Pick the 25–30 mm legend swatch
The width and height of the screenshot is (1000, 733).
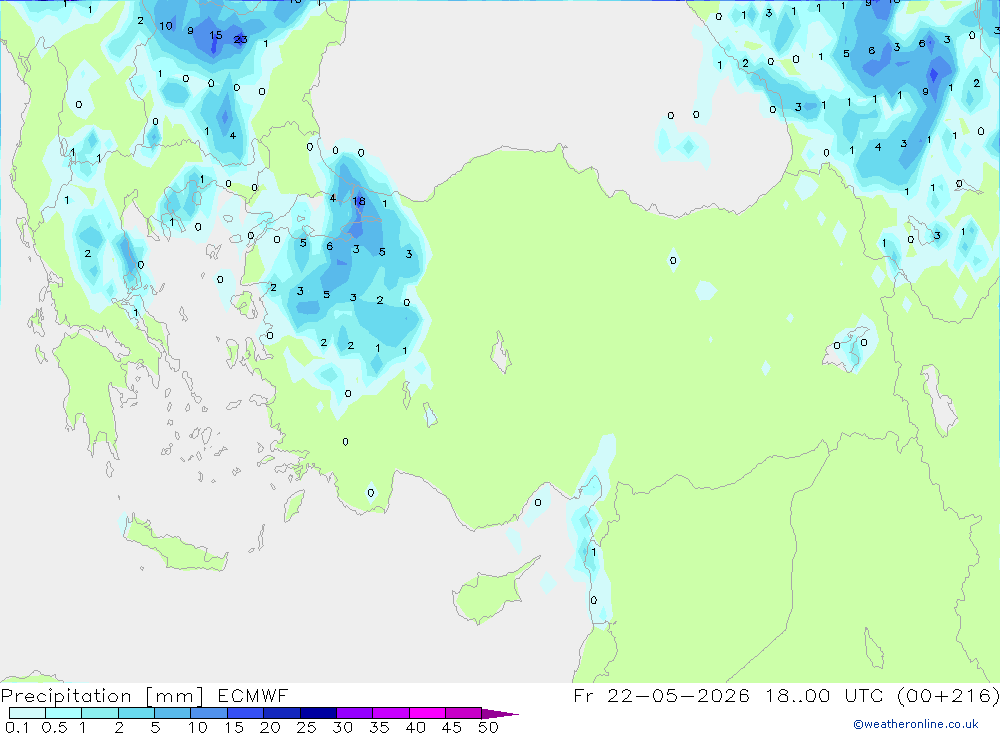(318, 713)
